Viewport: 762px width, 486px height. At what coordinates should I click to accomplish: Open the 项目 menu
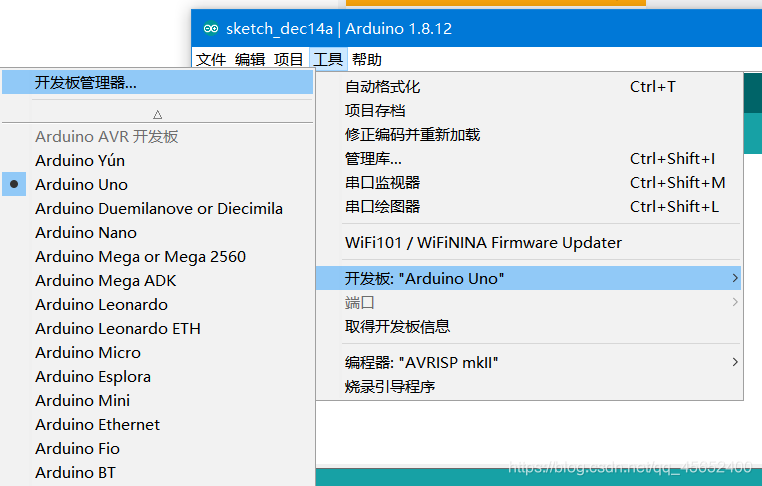289,59
